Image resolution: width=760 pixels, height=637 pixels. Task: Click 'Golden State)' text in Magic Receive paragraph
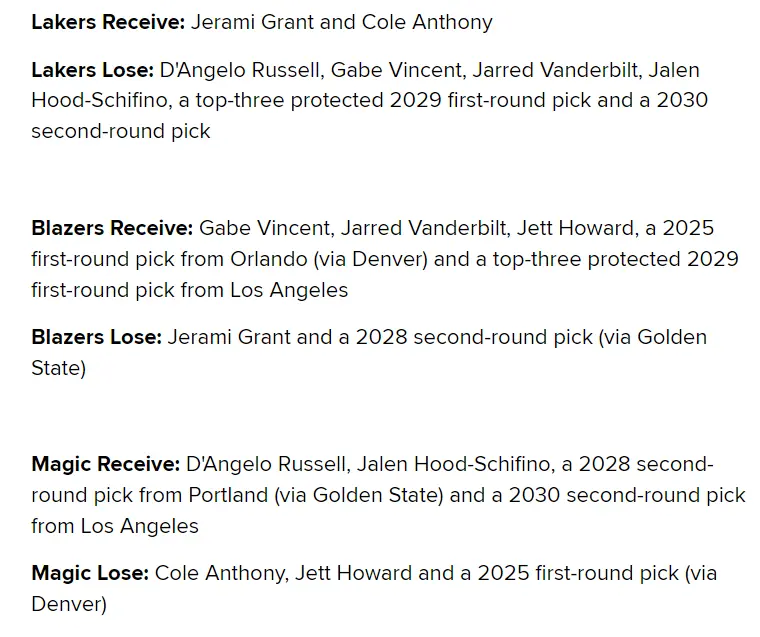pos(378,495)
